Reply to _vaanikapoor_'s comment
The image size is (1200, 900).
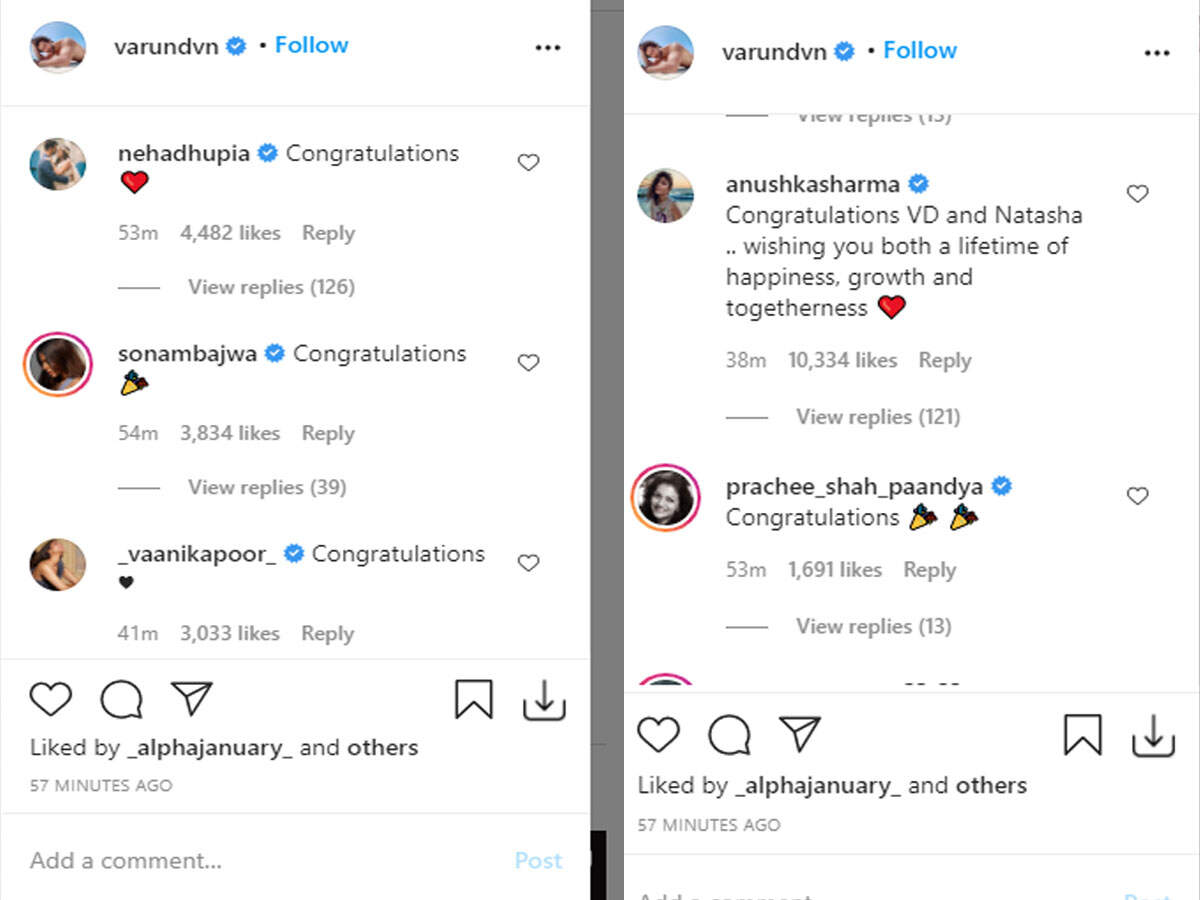pyautogui.click(x=328, y=633)
